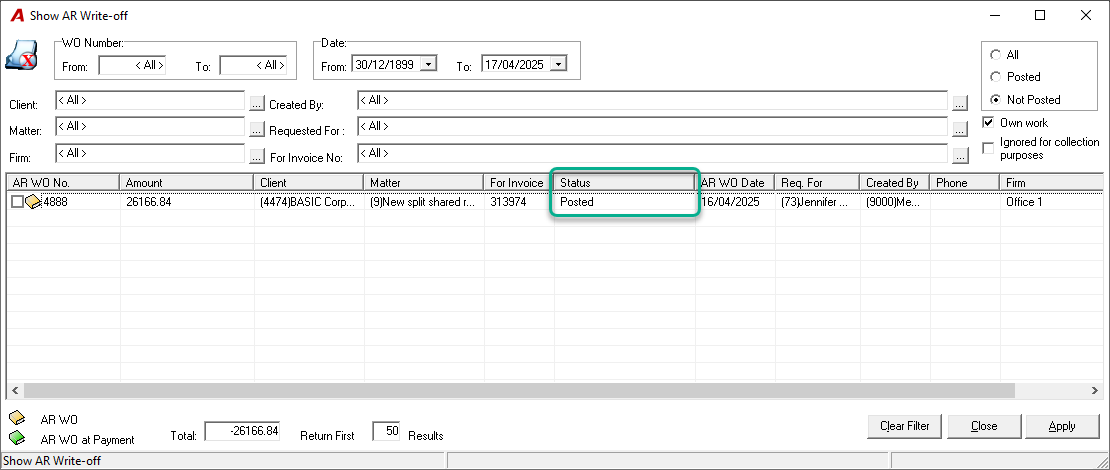Sort by Phone column header
The image size is (1110, 470).
click(964, 183)
